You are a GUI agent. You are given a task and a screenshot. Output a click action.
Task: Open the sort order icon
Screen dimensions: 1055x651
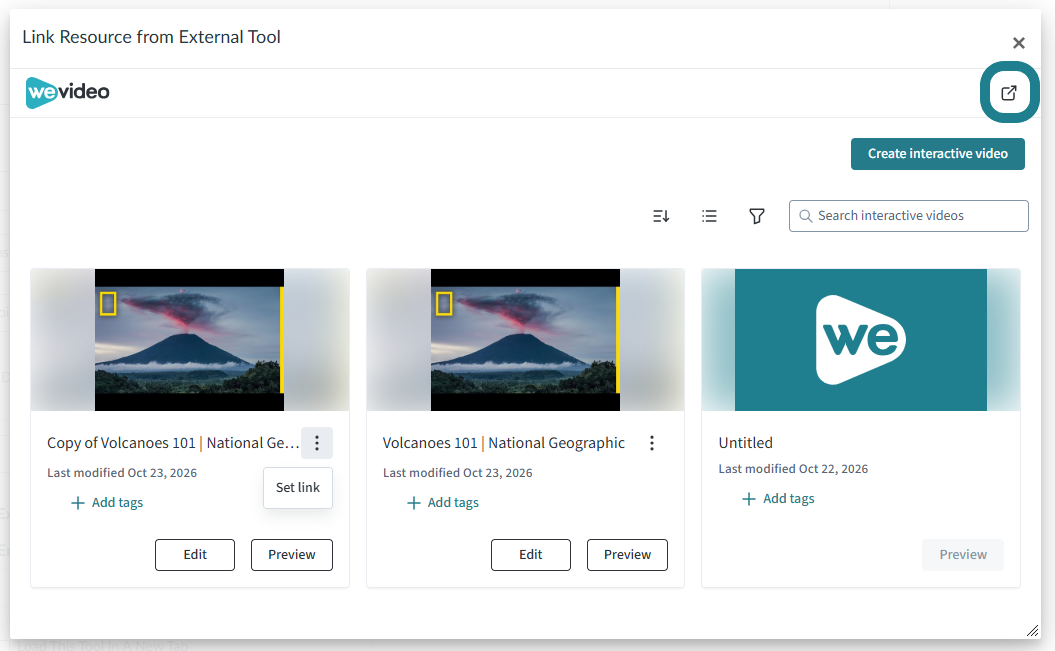(x=661, y=216)
